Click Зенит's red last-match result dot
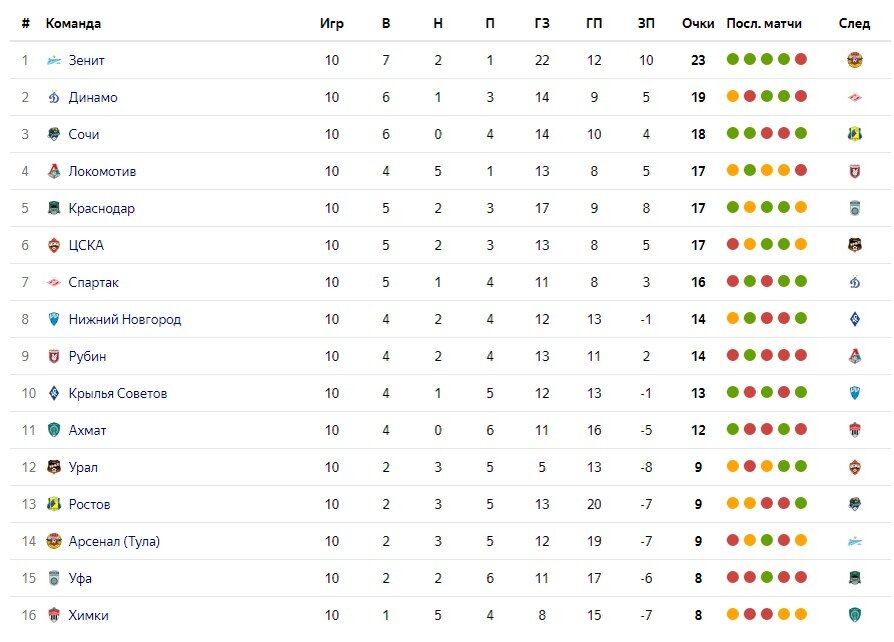894x642 pixels. coord(801,59)
